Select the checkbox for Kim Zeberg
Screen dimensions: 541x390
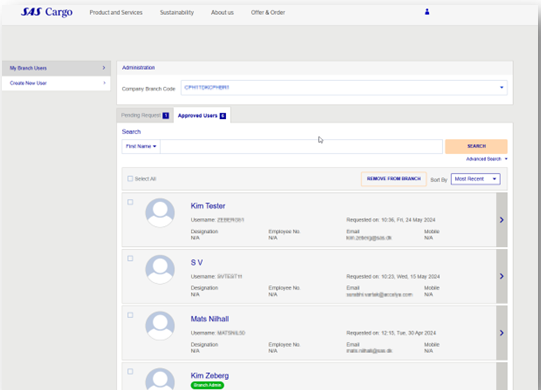pyautogui.click(x=130, y=371)
